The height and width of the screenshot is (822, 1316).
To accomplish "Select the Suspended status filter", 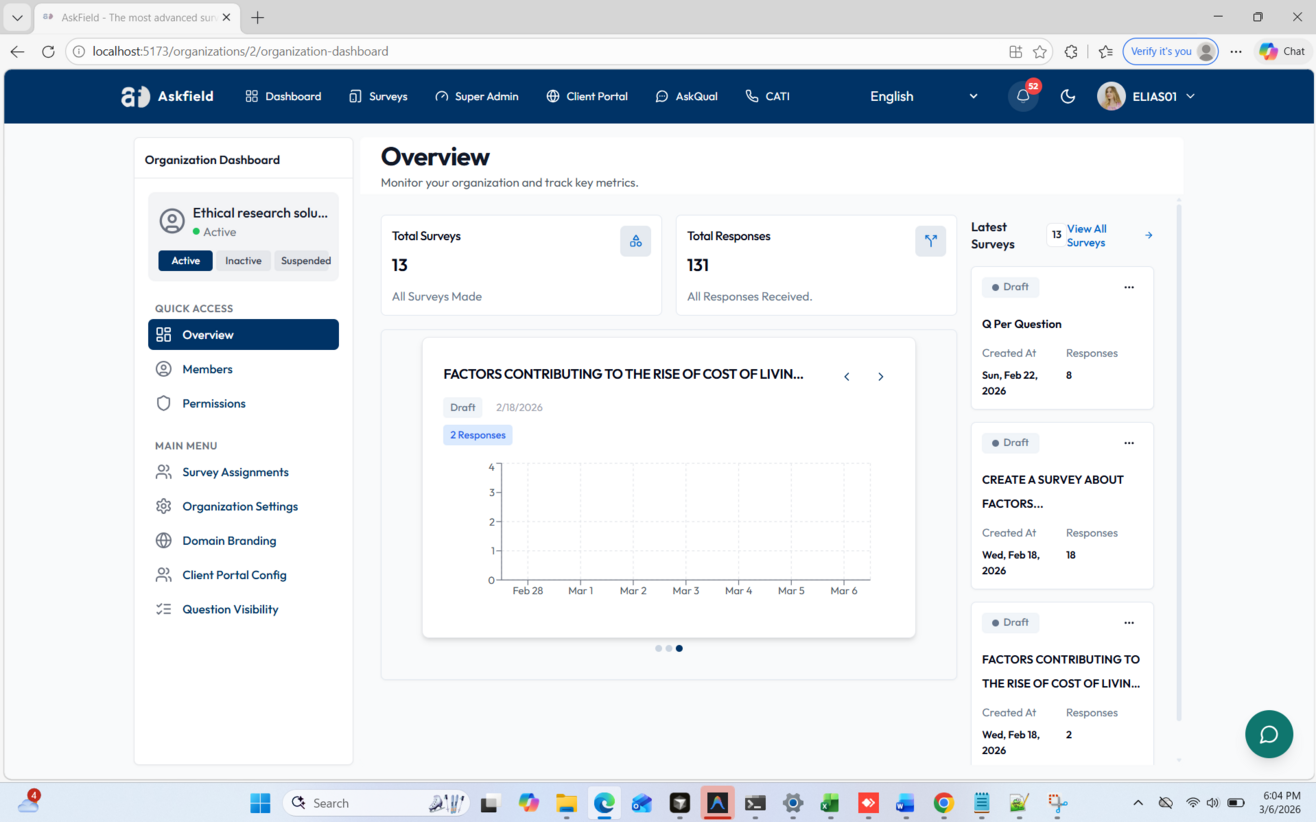I will [x=303, y=260].
